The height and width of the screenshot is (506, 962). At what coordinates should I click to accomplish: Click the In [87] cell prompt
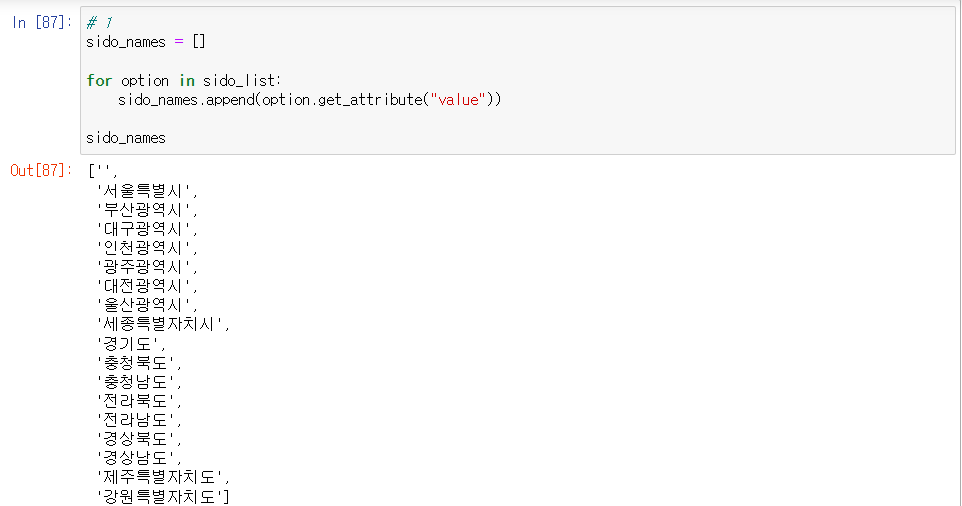pyautogui.click(x=40, y=23)
